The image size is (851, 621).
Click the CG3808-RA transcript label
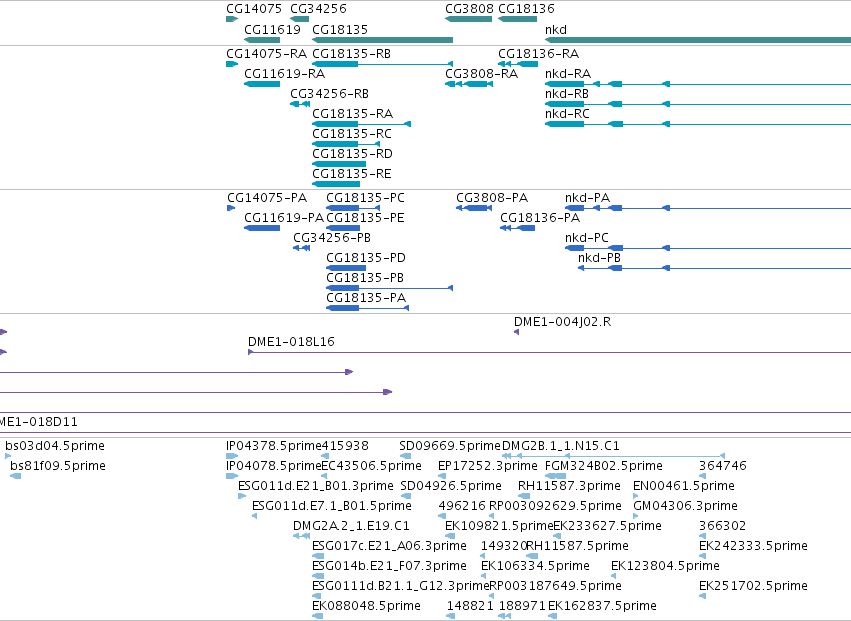tap(481, 74)
